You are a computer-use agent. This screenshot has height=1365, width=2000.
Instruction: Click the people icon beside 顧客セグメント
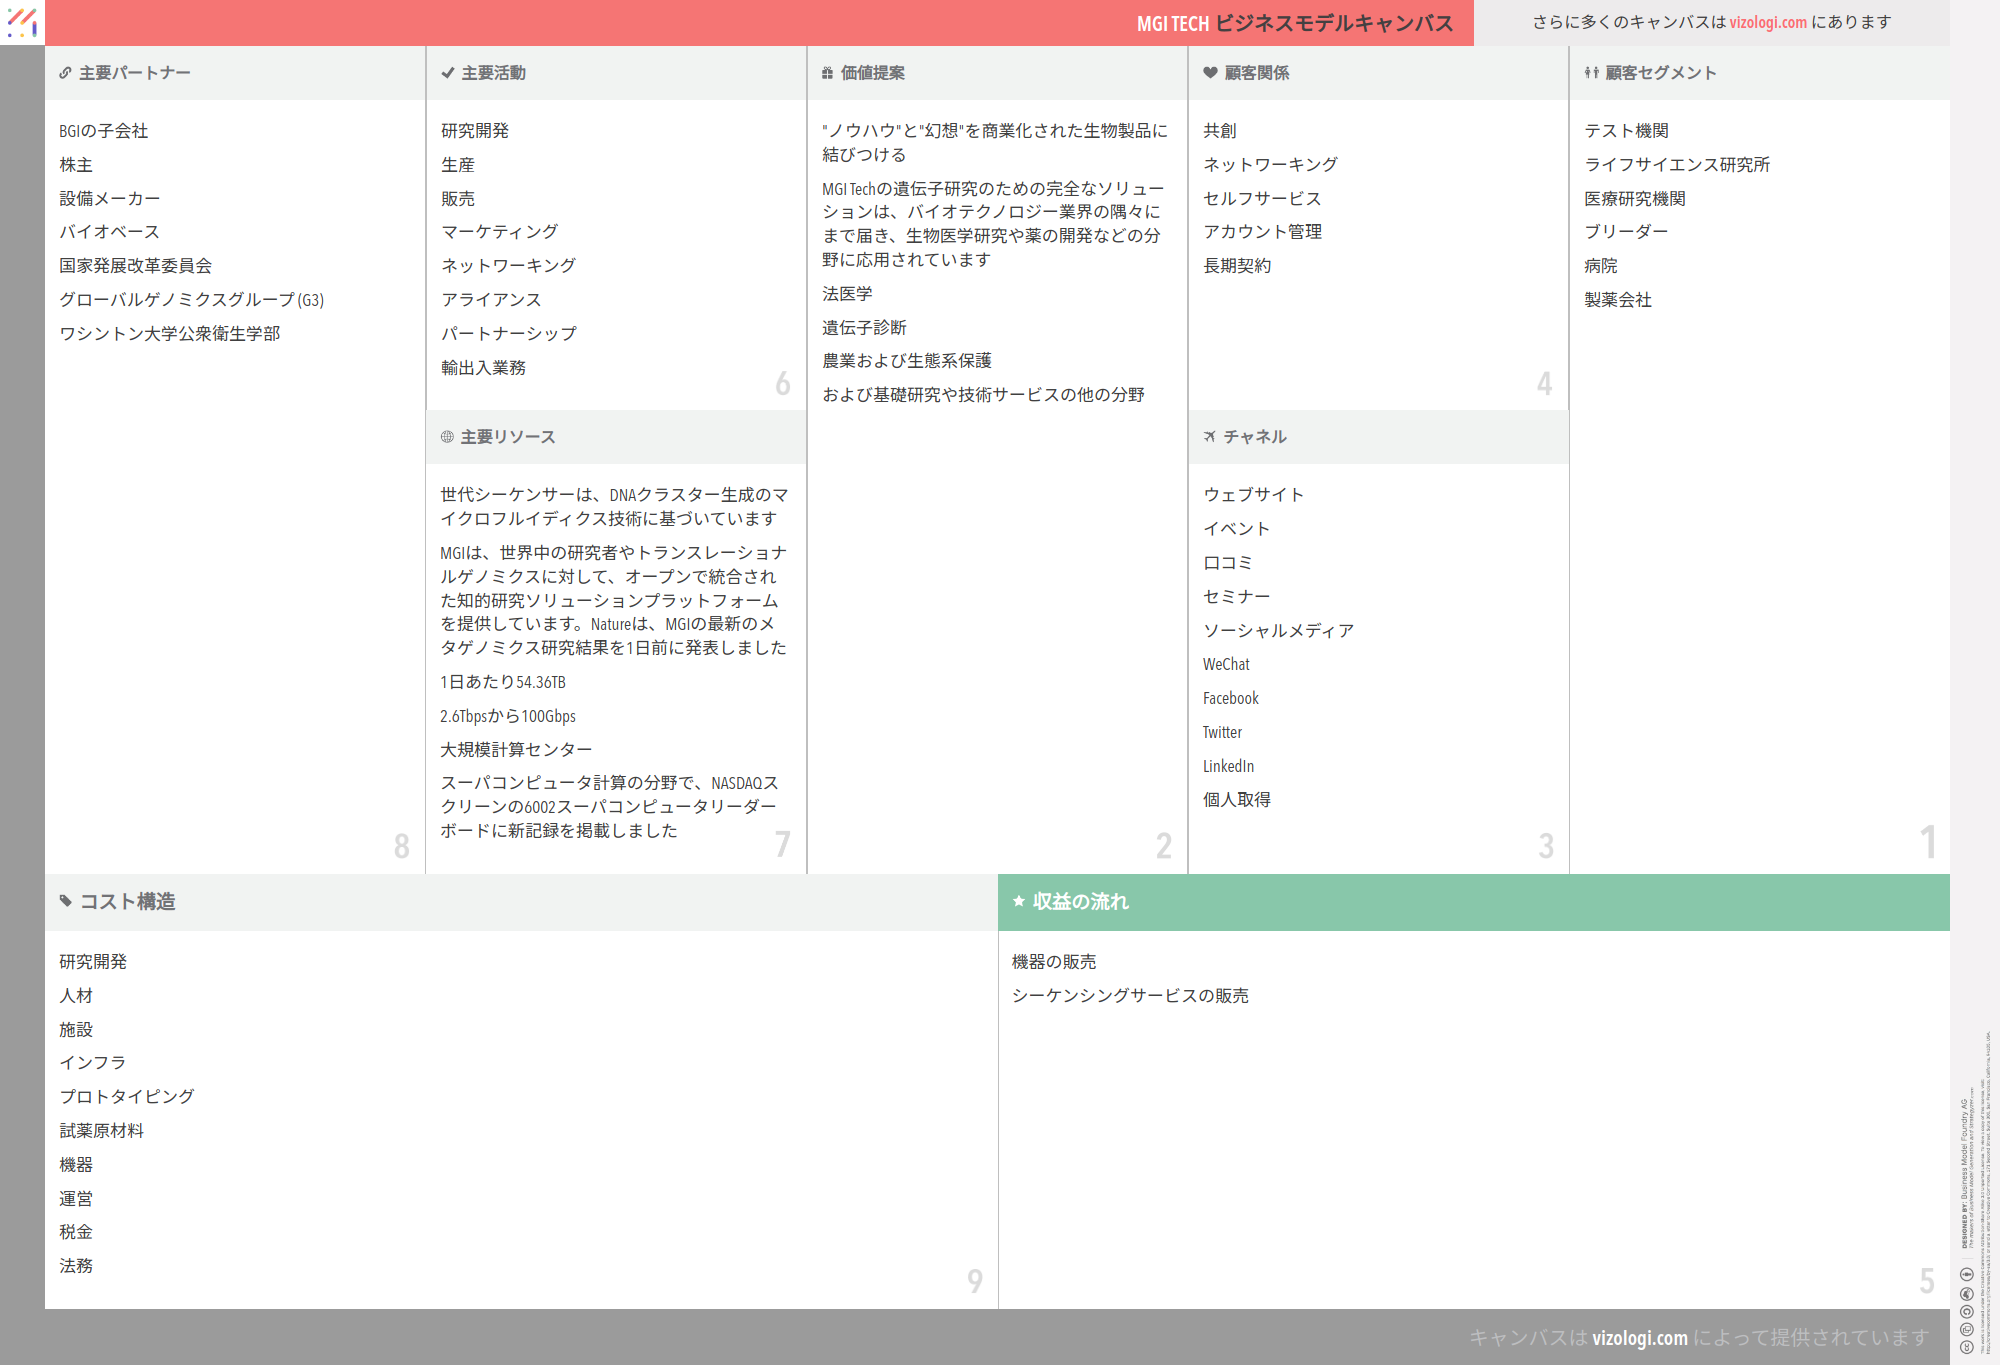[x=1591, y=73]
